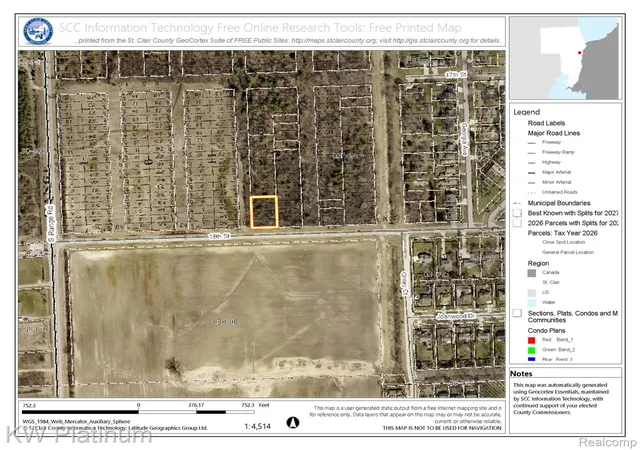Click the Sections, Plats, Condos box symbol
This screenshot has width=640, height=450.
coord(518,313)
